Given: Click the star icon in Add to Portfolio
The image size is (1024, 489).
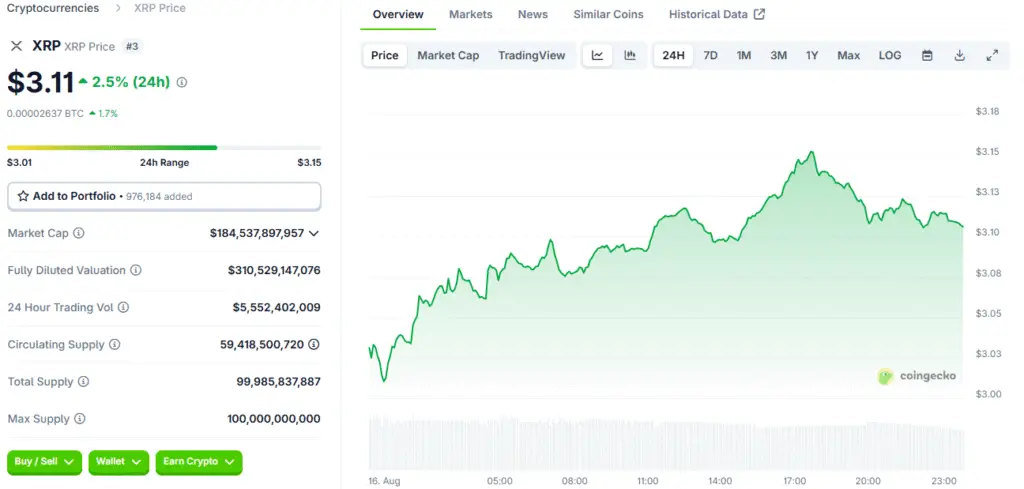Looking at the screenshot, I should [23, 196].
